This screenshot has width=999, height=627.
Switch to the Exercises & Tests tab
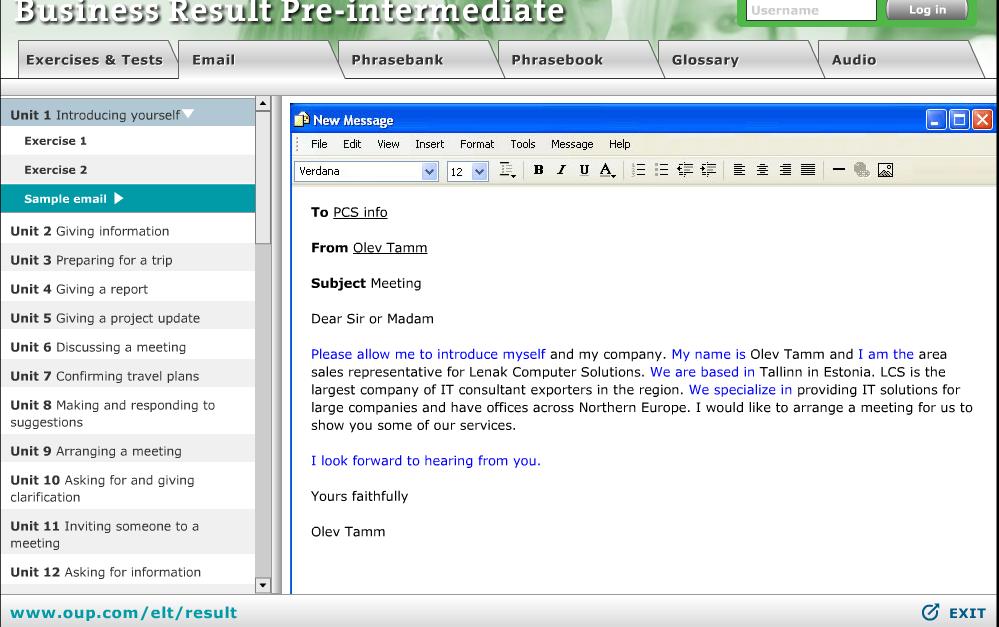(97, 60)
